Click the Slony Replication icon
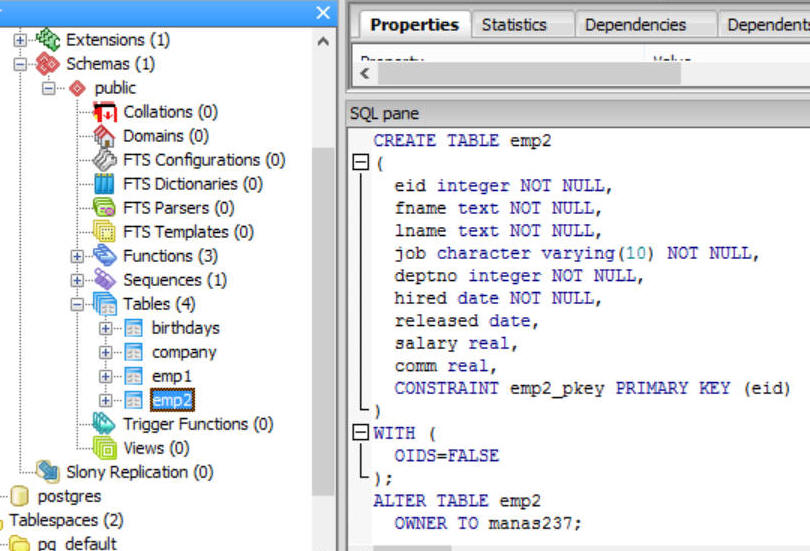 [48, 472]
